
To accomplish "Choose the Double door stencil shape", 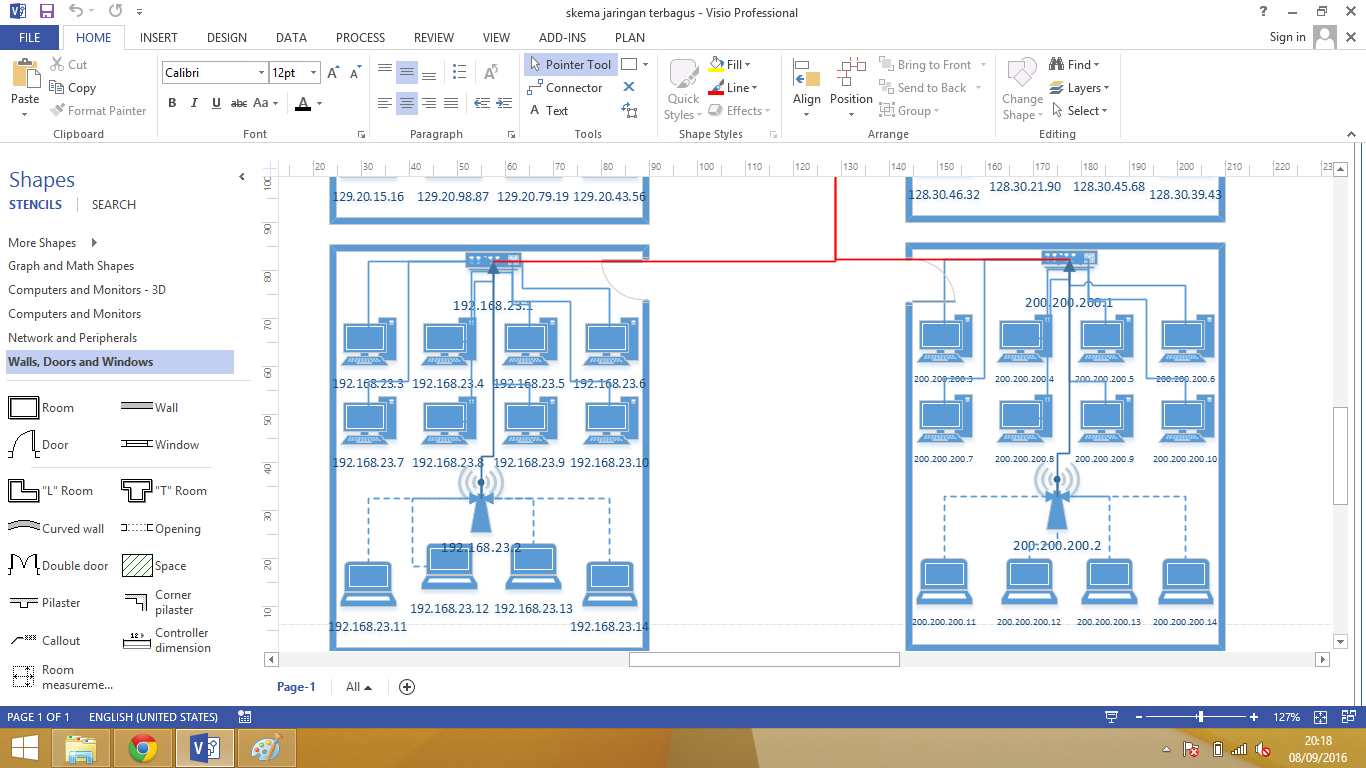I will [x=58, y=565].
